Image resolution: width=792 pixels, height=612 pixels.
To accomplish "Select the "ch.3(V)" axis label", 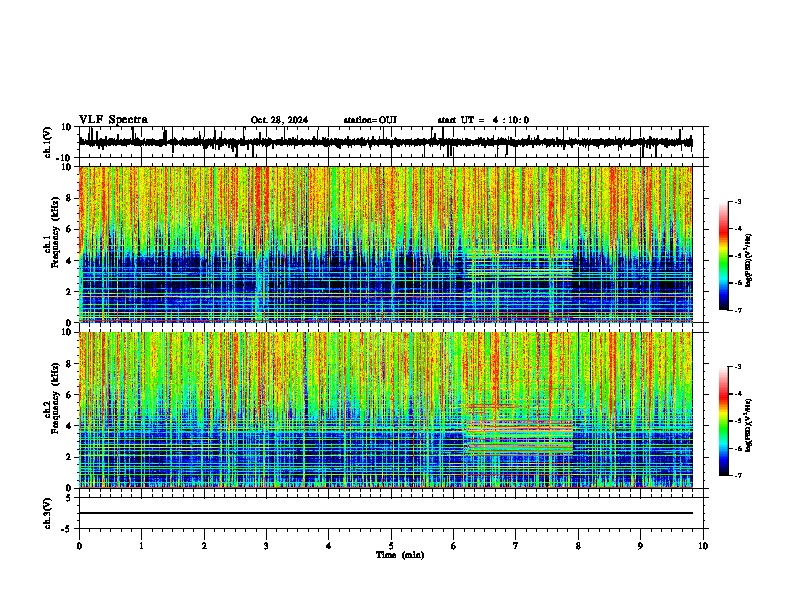I will point(47,513).
